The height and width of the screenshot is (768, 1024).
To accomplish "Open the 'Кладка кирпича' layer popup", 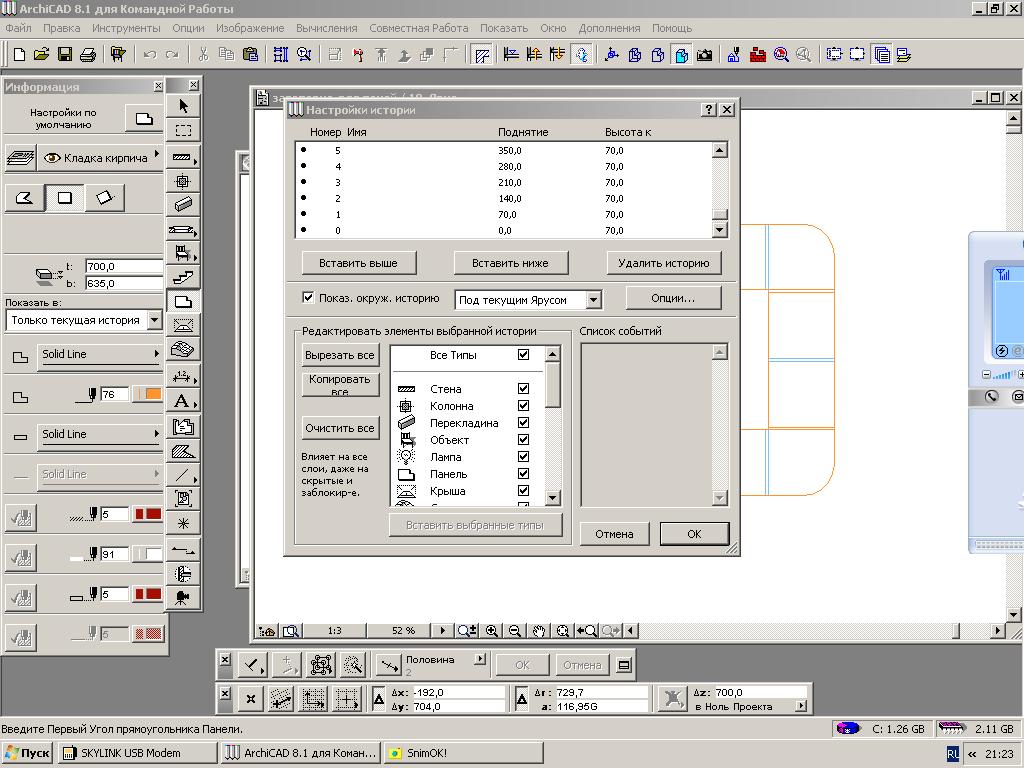I will click(100, 158).
